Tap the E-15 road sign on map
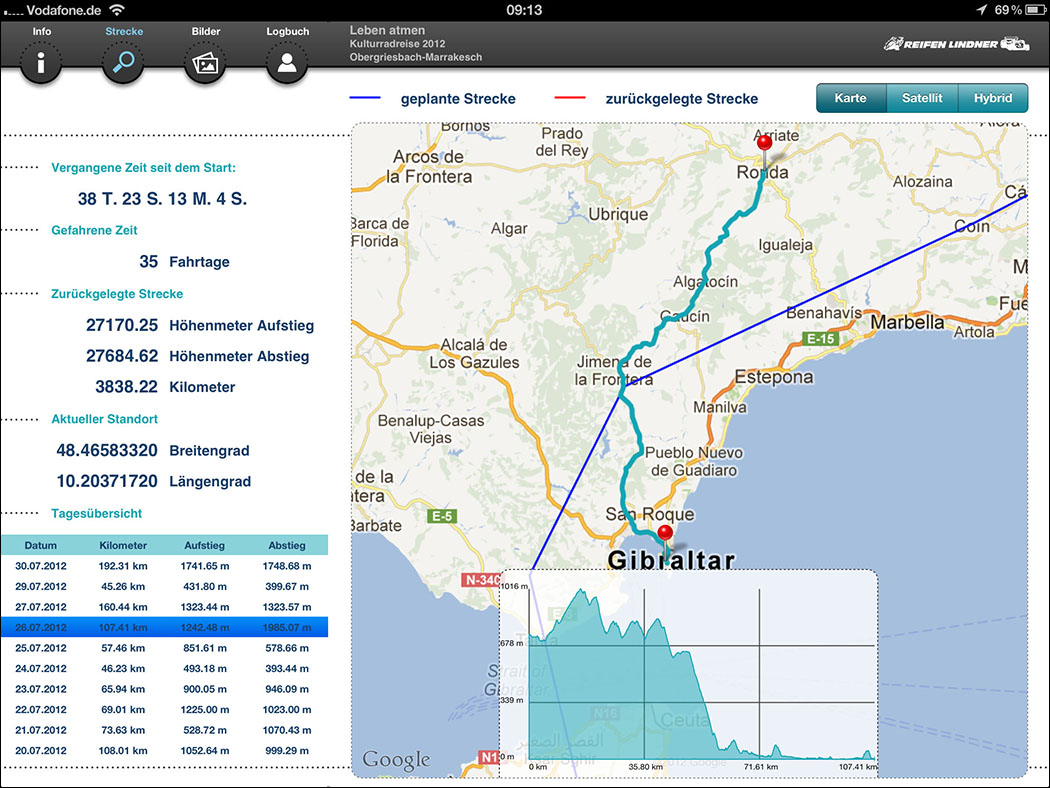 821,339
